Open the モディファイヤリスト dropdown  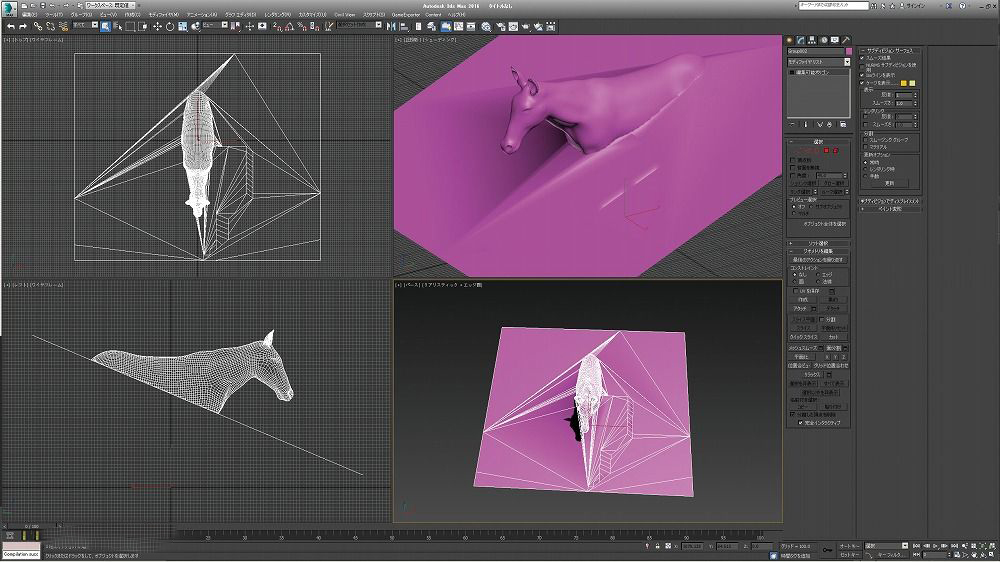pyautogui.click(x=818, y=62)
